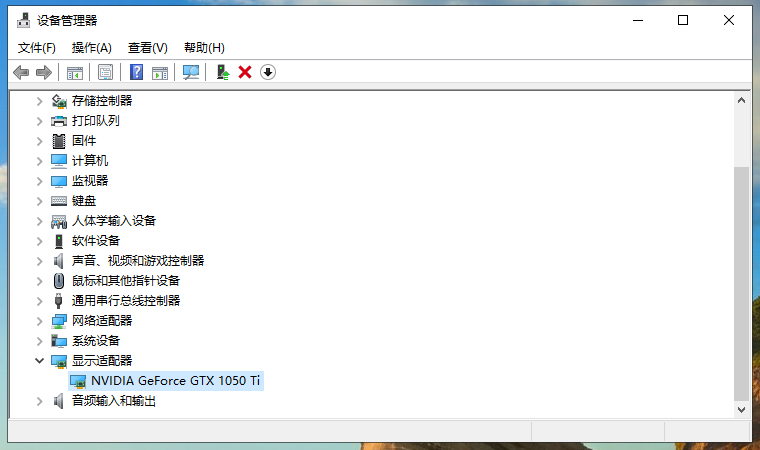Open the 操作(A) menu

pyautogui.click(x=92, y=47)
